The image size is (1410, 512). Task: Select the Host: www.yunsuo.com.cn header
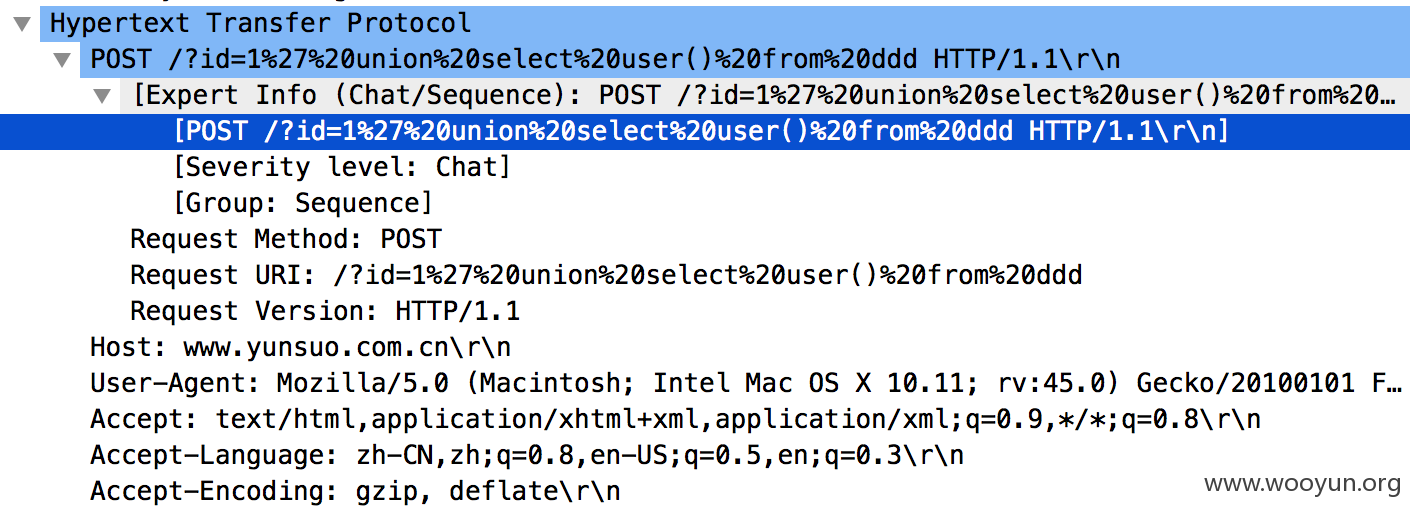(300, 348)
